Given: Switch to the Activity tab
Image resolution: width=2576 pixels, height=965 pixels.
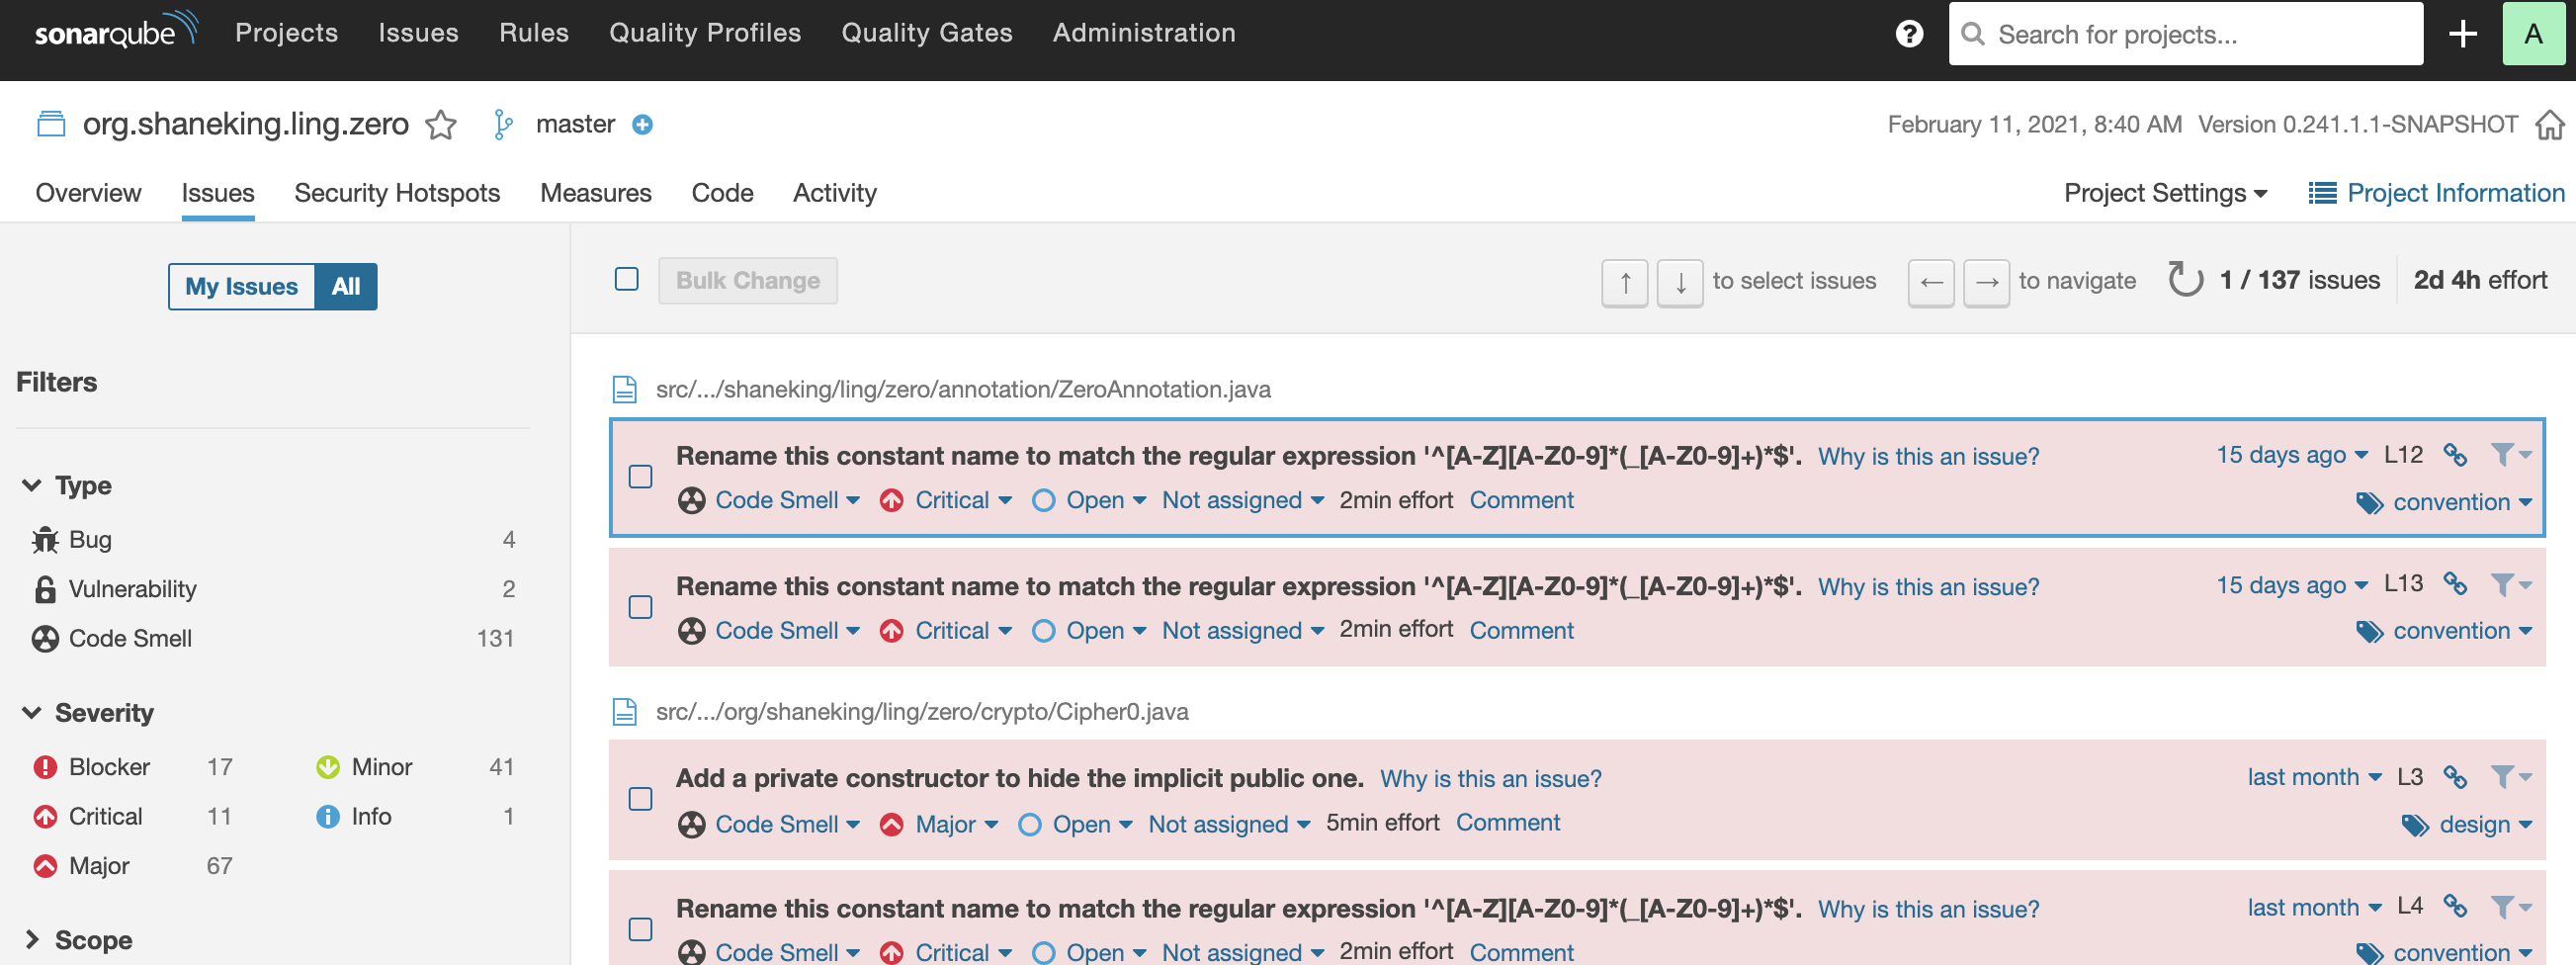Looking at the screenshot, I should click(835, 193).
